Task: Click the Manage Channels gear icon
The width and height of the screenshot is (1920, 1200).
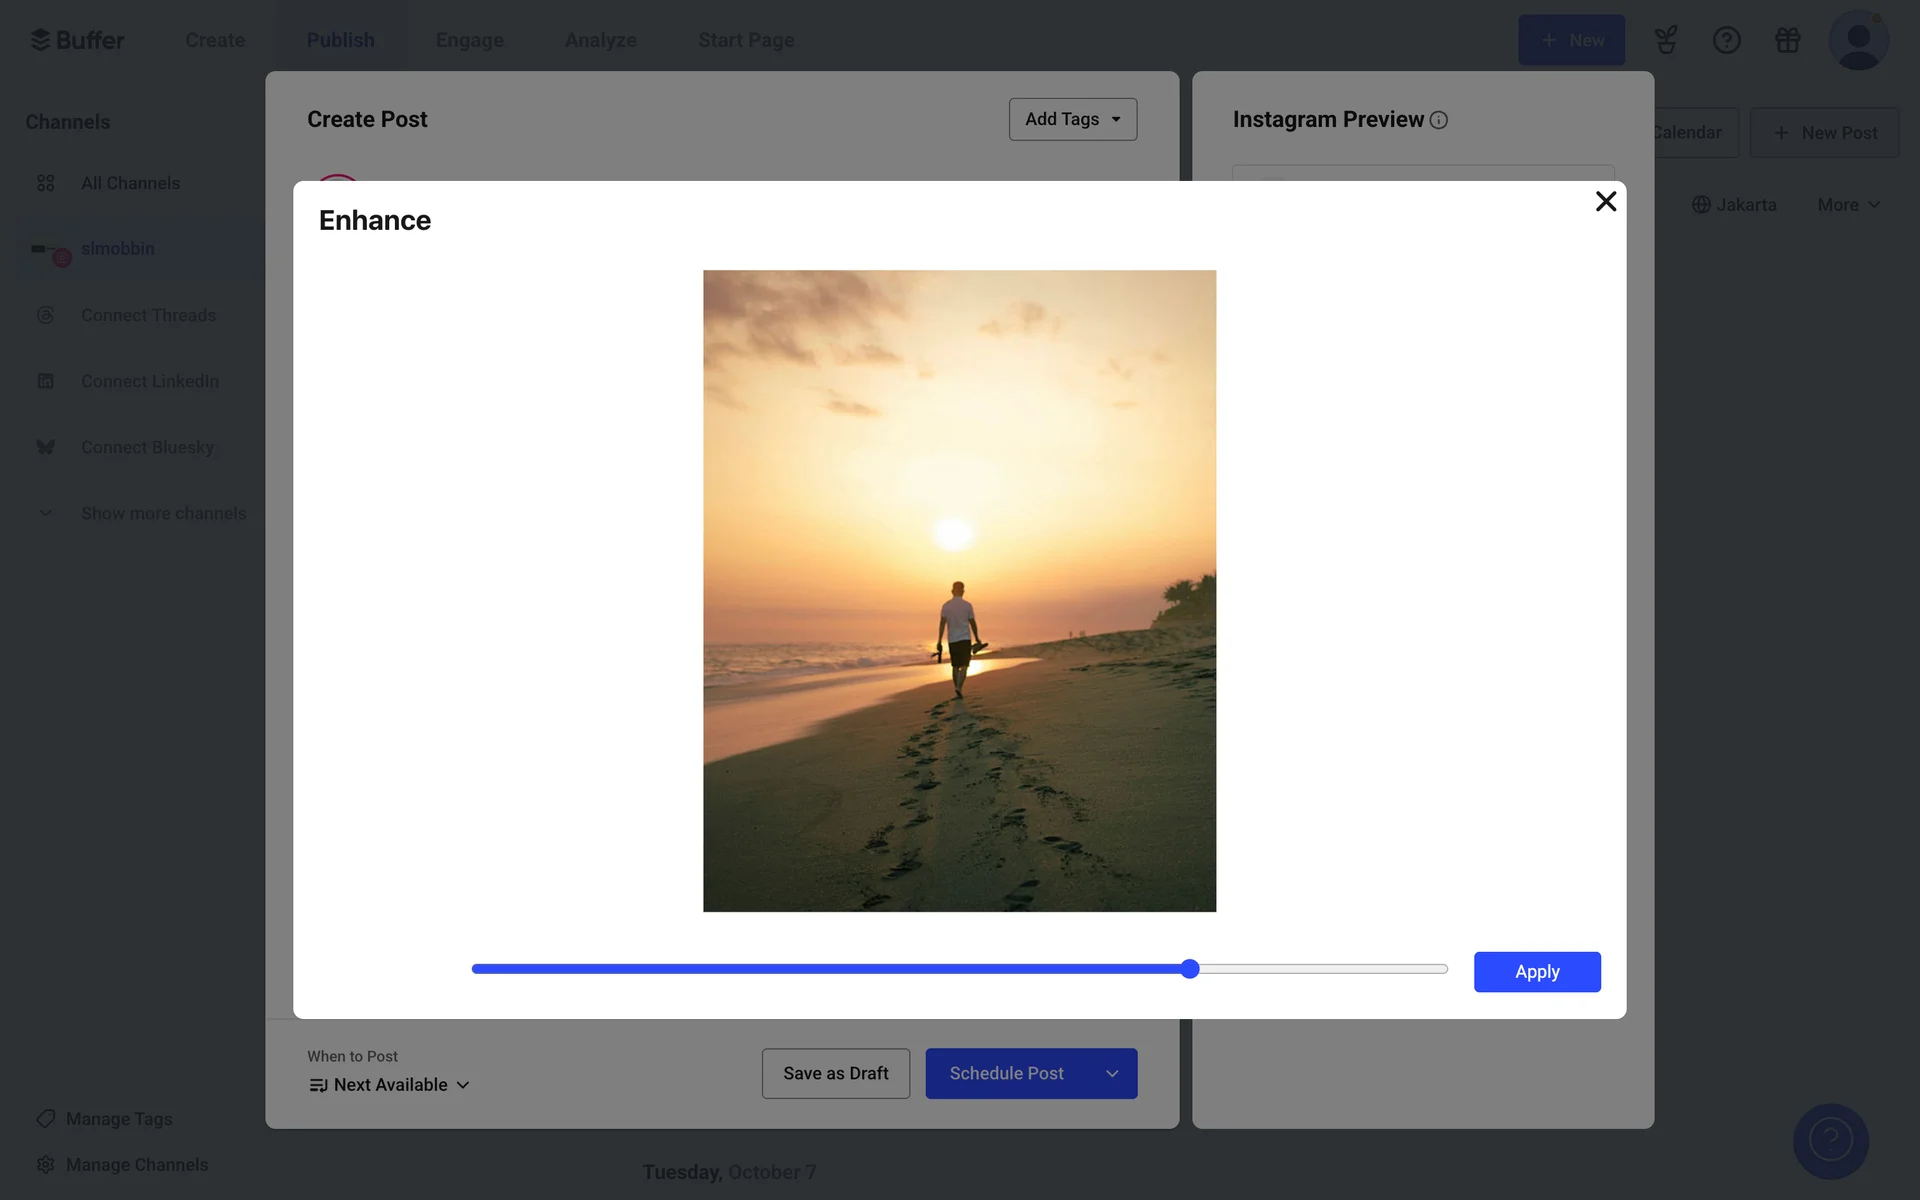Action: pos(46,1164)
